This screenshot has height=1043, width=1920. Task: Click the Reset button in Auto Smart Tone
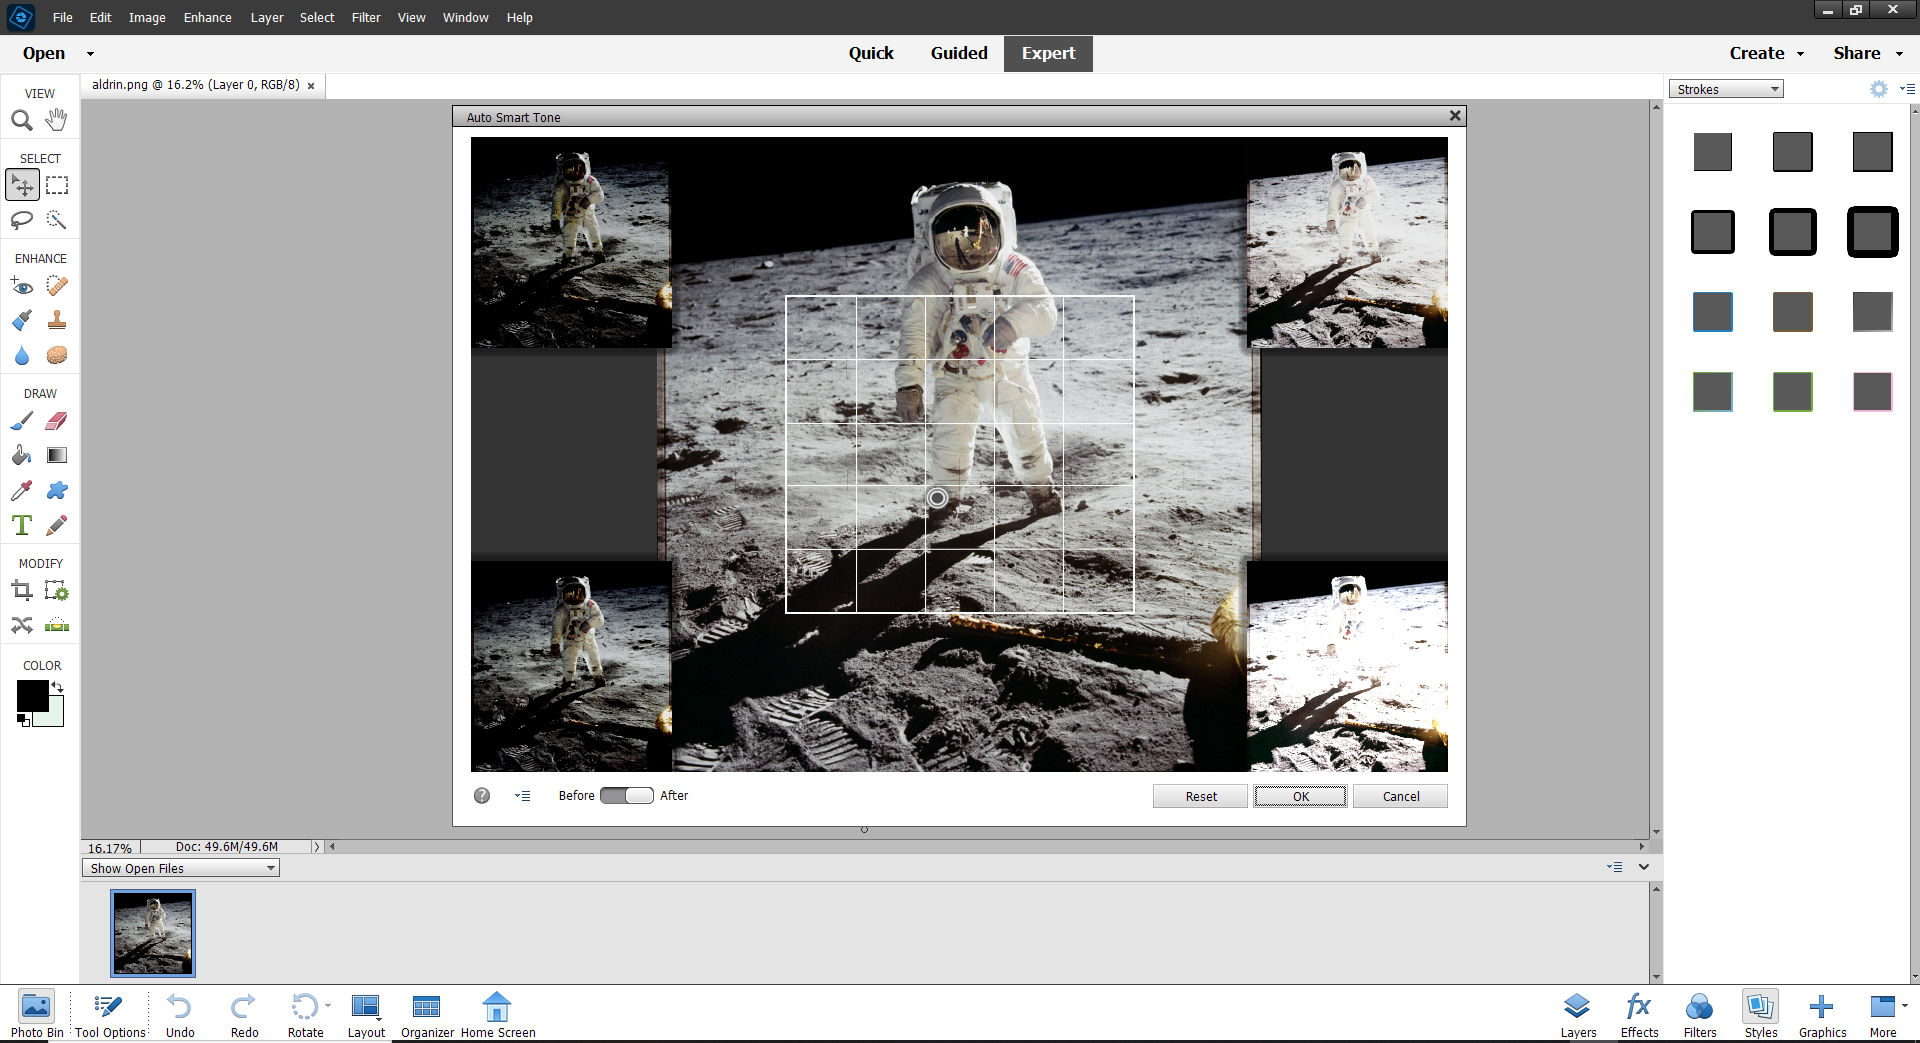[1199, 795]
